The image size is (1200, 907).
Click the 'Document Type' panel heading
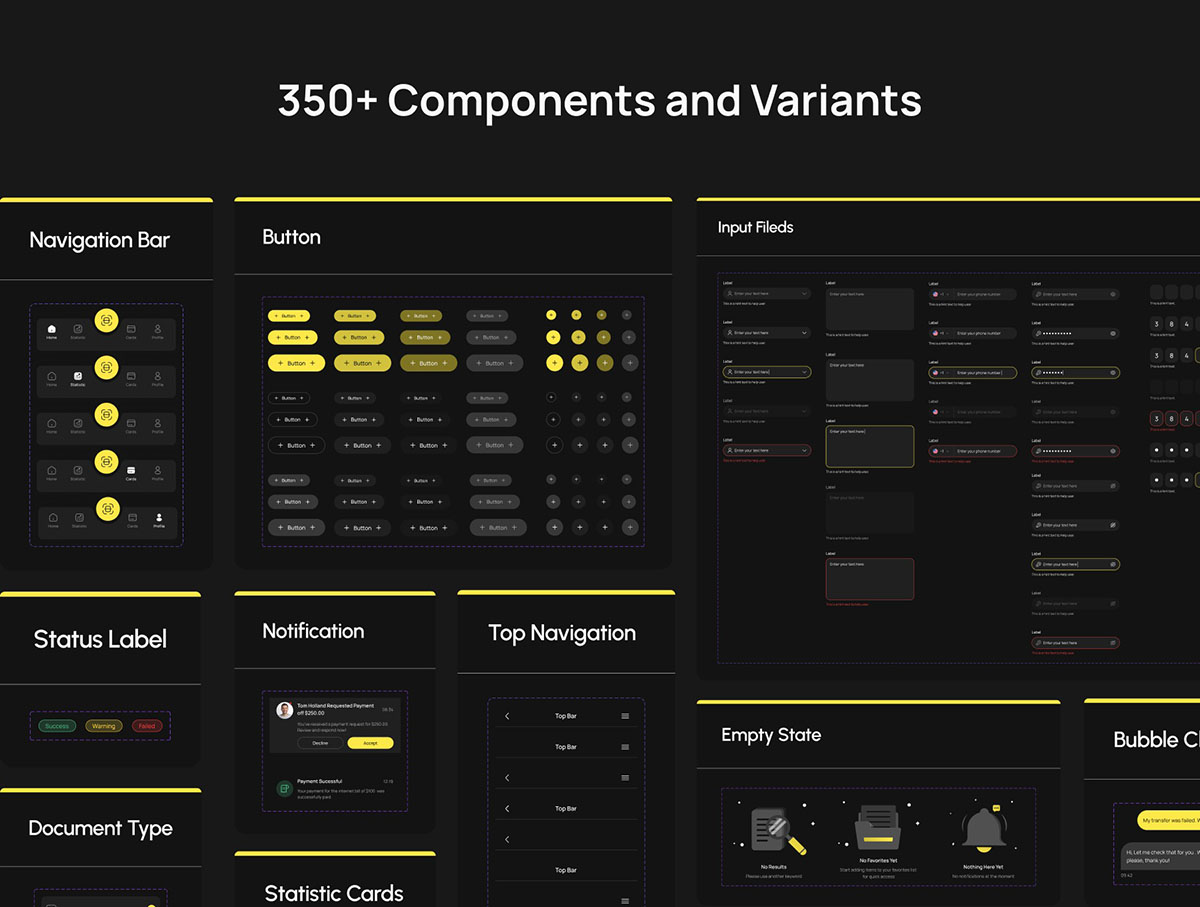click(100, 828)
